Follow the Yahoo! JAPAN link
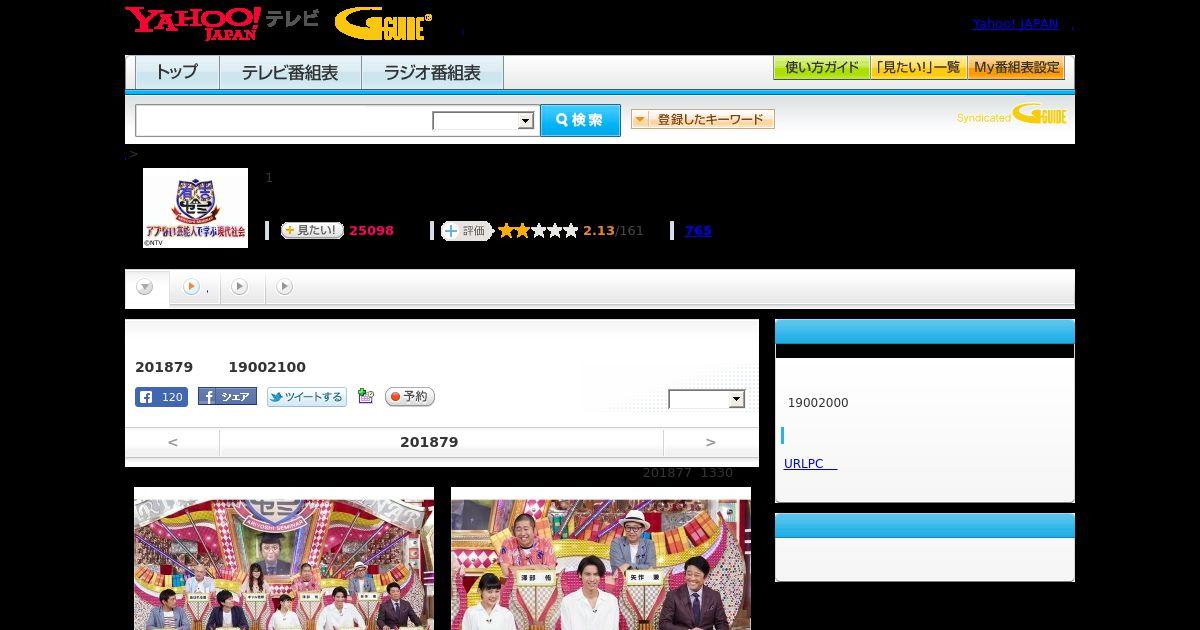Viewport: 1200px width, 630px height. pyautogui.click(x=1015, y=24)
